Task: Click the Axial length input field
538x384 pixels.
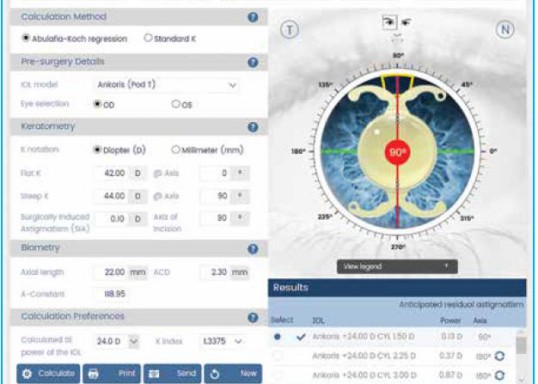Action: 111,272
